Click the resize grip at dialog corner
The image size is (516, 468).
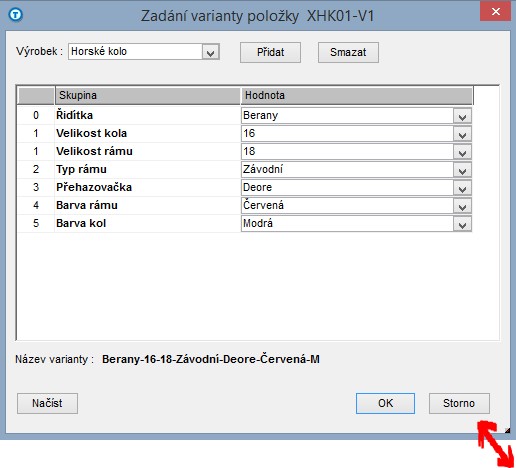[507, 430]
